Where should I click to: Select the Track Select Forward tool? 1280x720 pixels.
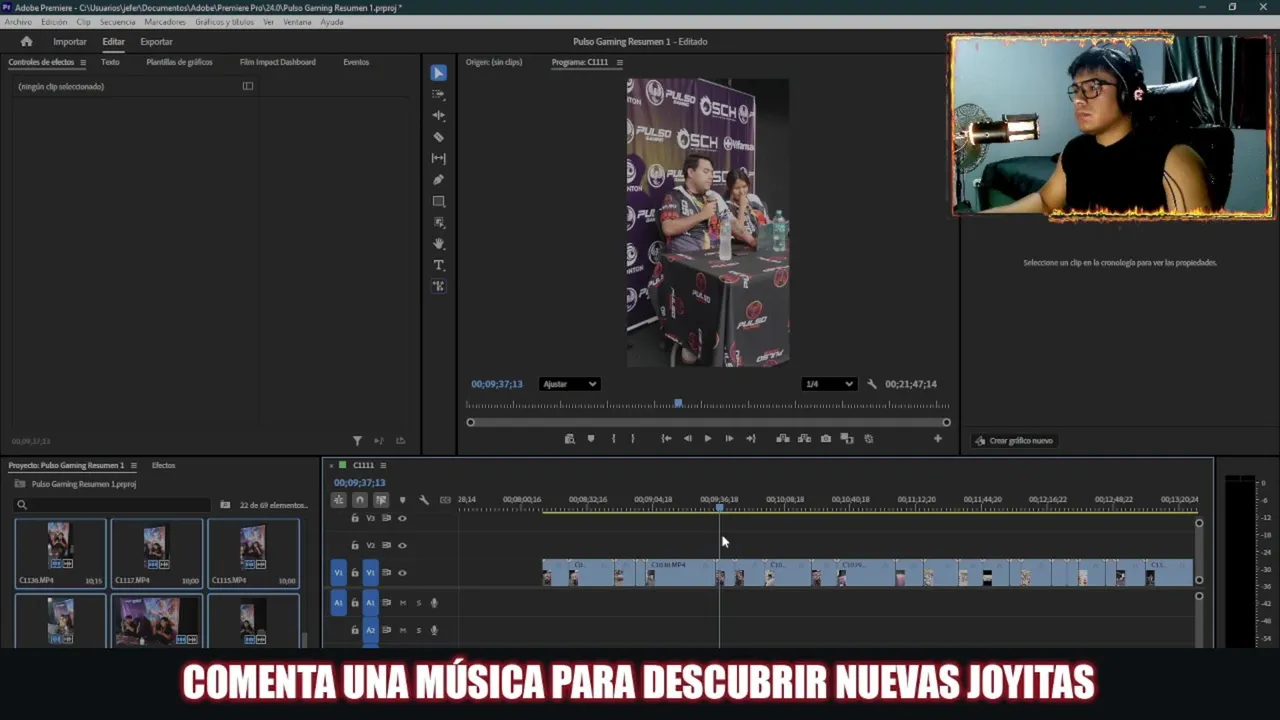point(438,94)
